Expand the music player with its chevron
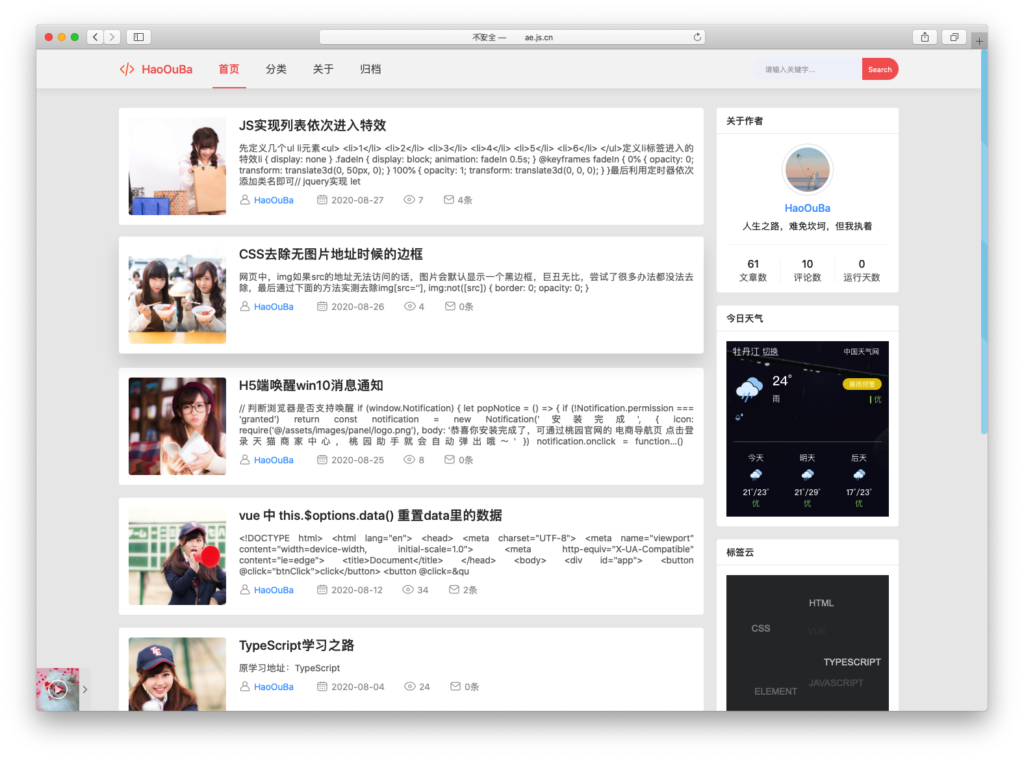 [x=85, y=688]
